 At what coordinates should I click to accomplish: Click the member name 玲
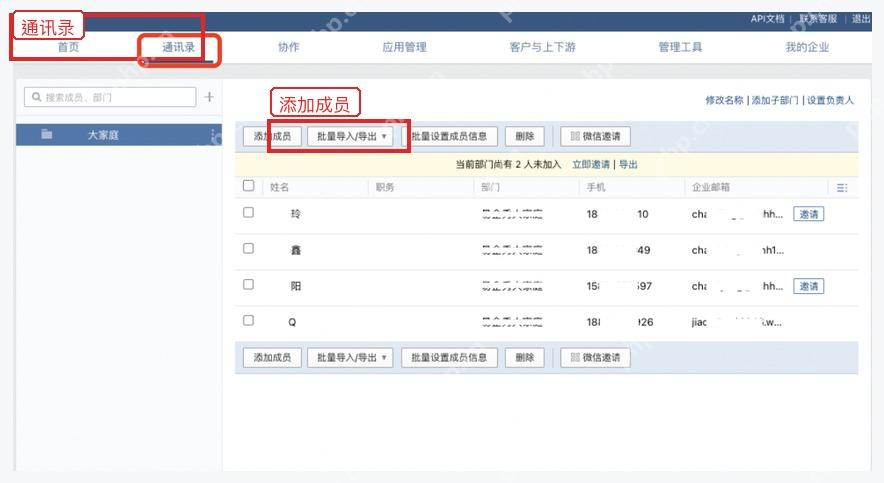click(x=295, y=214)
